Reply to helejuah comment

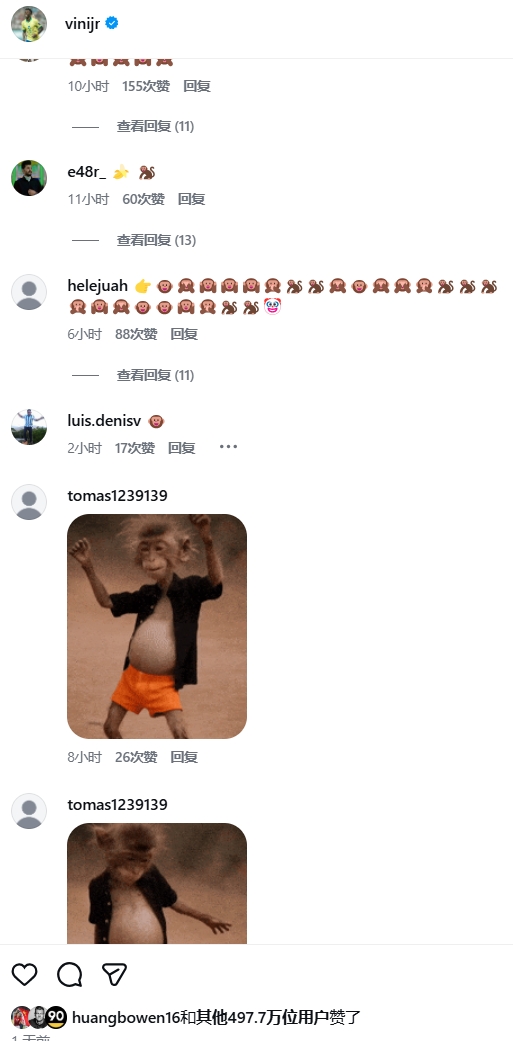184,334
